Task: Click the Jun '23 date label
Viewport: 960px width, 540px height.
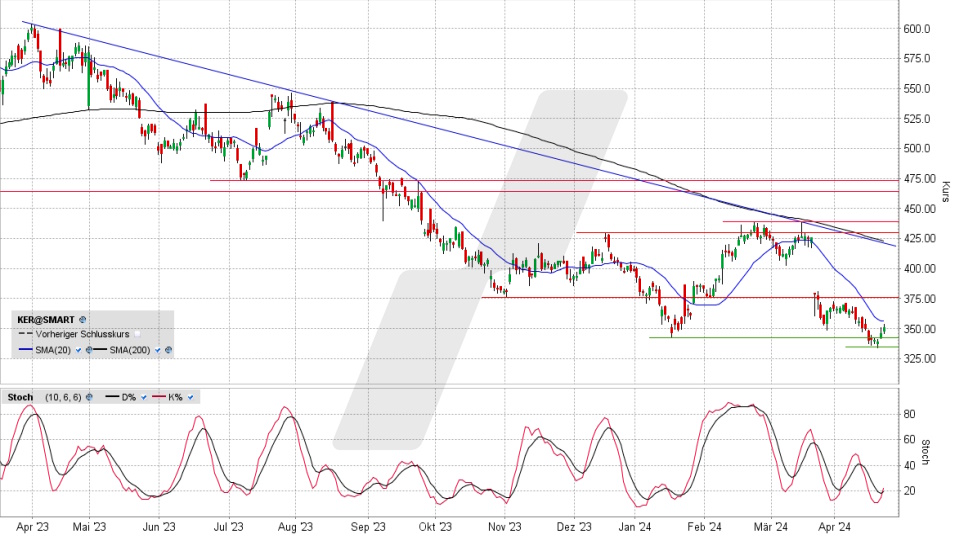Action: point(159,527)
